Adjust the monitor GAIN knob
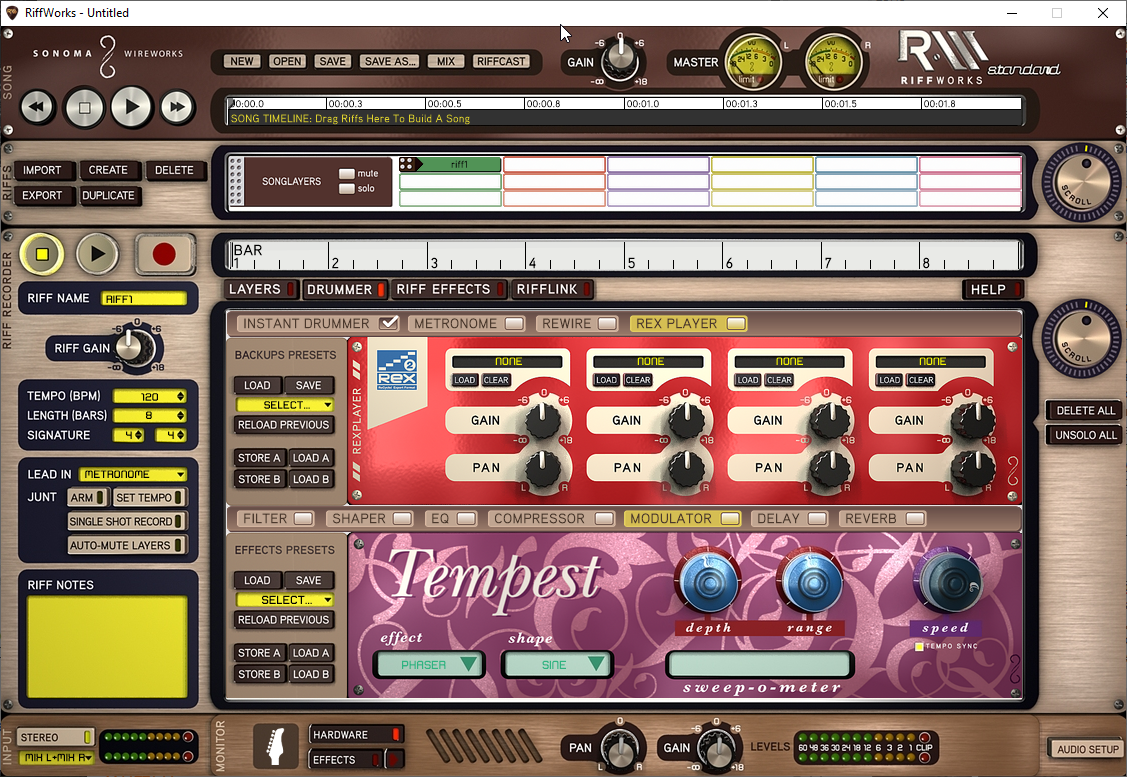This screenshot has width=1127, height=777. tap(716, 748)
